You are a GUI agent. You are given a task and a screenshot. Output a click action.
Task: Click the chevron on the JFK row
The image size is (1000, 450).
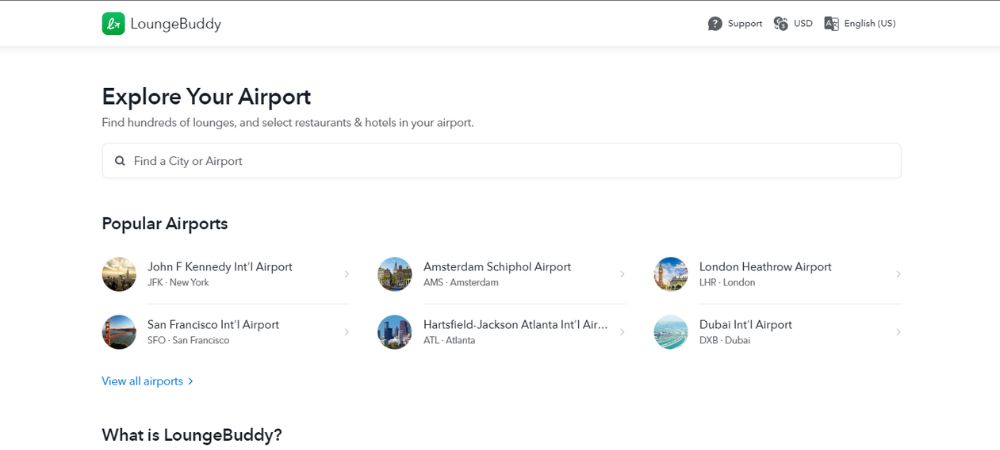pos(346,274)
